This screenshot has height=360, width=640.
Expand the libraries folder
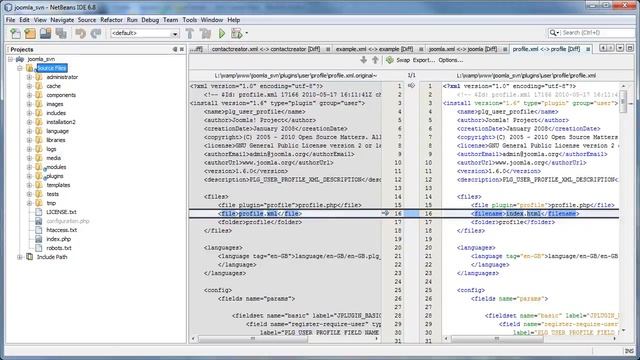[29, 140]
